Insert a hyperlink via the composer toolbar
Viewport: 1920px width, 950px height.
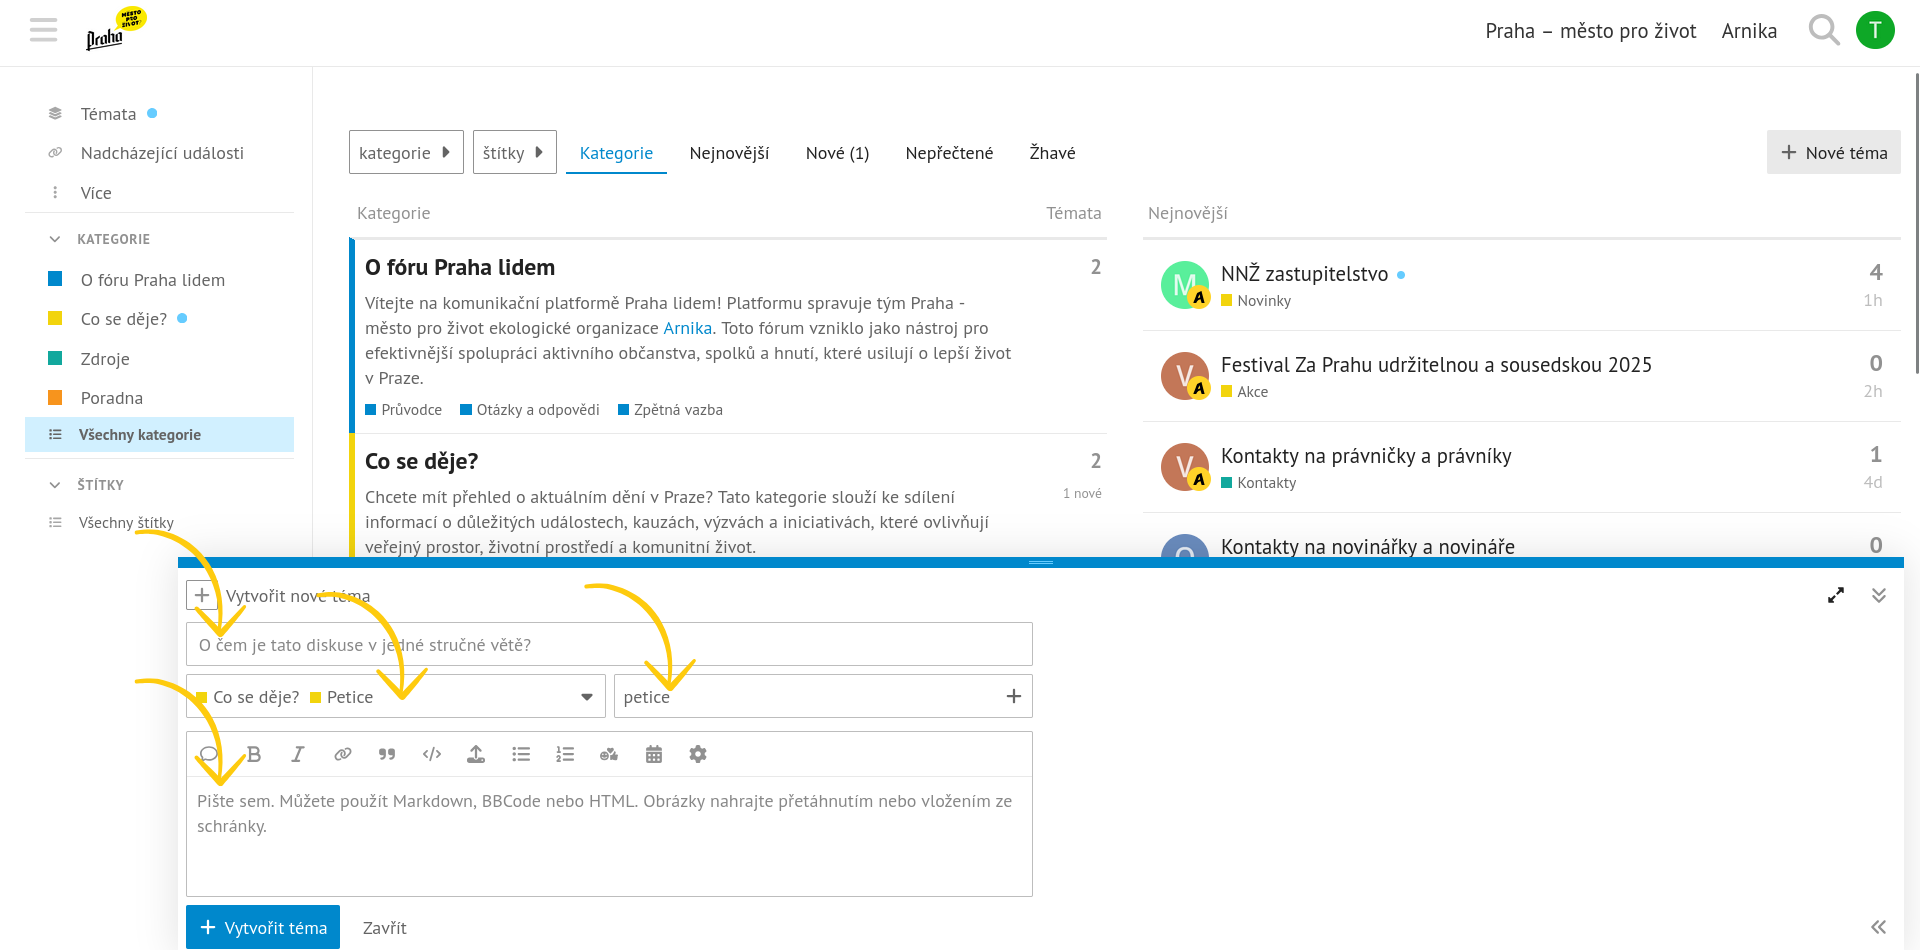click(342, 754)
